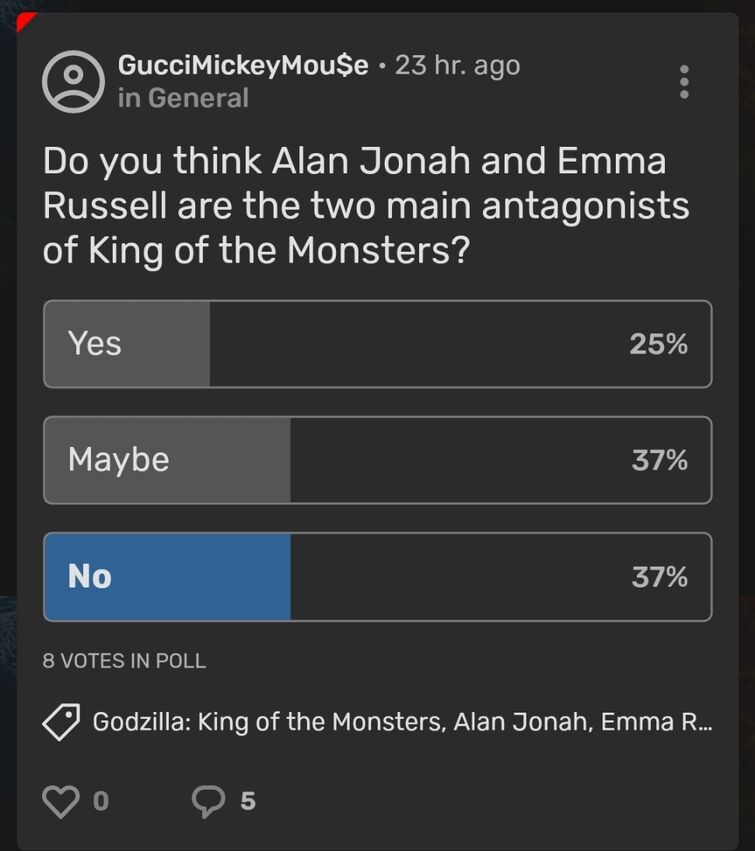
Task: Like the post with heart icon
Action: coord(61,801)
